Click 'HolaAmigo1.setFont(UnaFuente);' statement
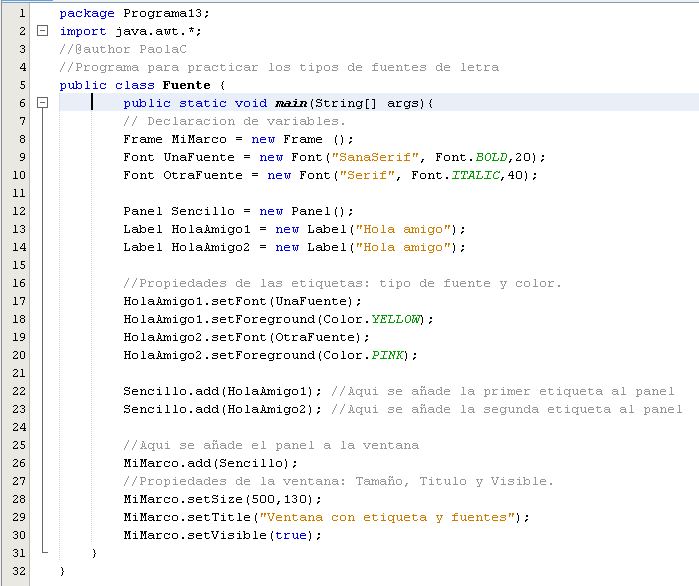This screenshot has height=586, width=699. 242,301
